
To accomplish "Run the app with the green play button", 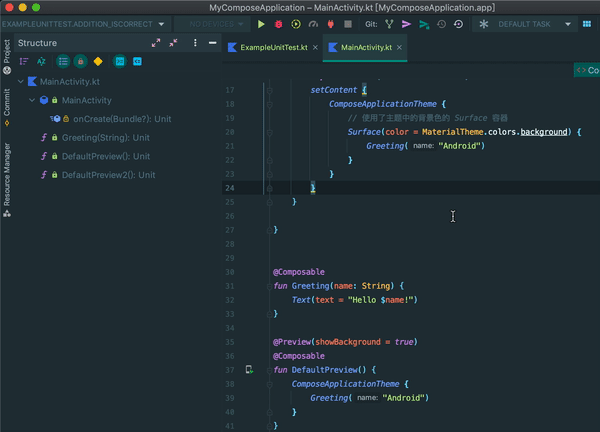I will [261, 24].
